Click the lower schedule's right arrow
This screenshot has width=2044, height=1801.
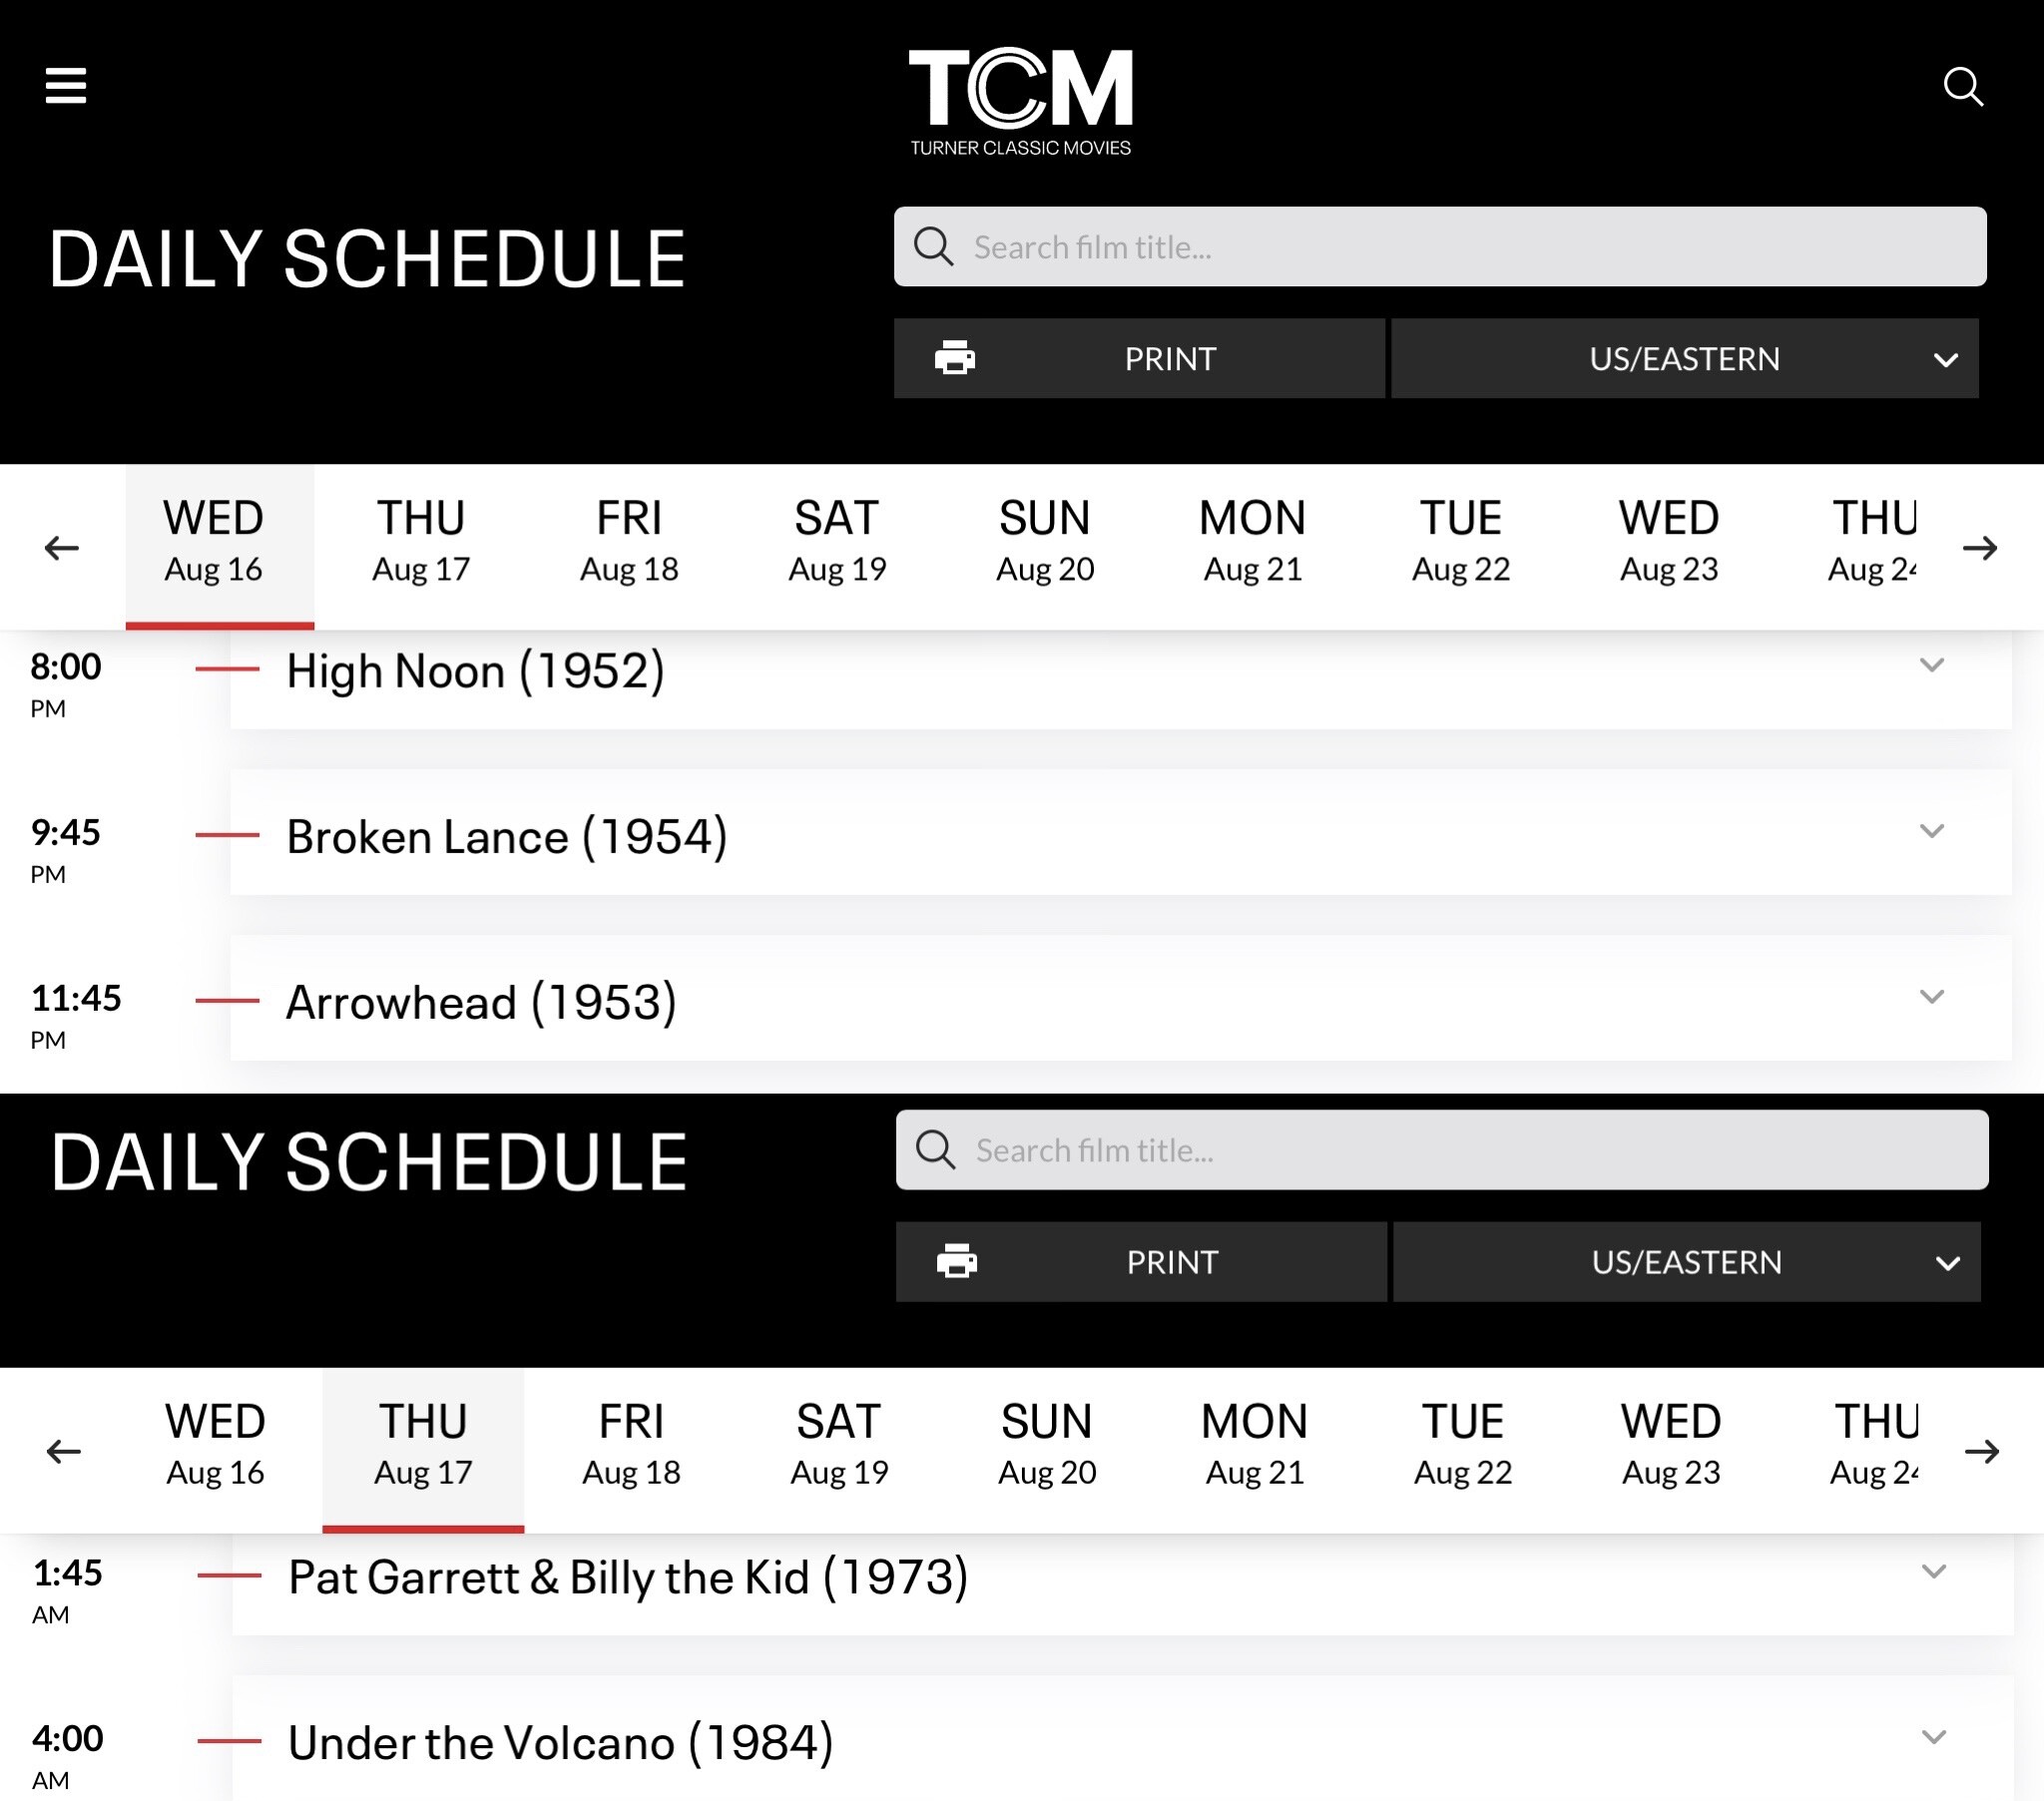click(x=1982, y=1451)
